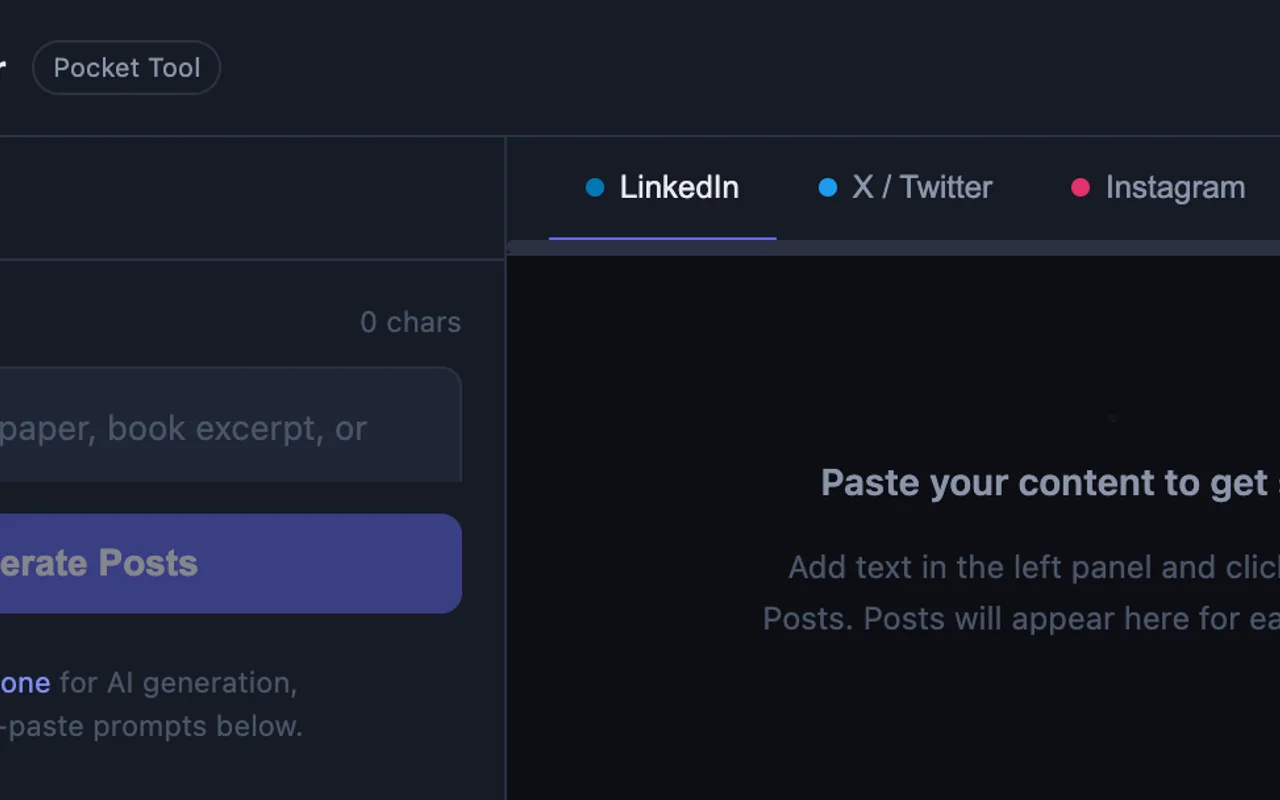This screenshot has height=800, width=1280.
Task: Click the copy-paste prompts below text
Action: [150, 727]
